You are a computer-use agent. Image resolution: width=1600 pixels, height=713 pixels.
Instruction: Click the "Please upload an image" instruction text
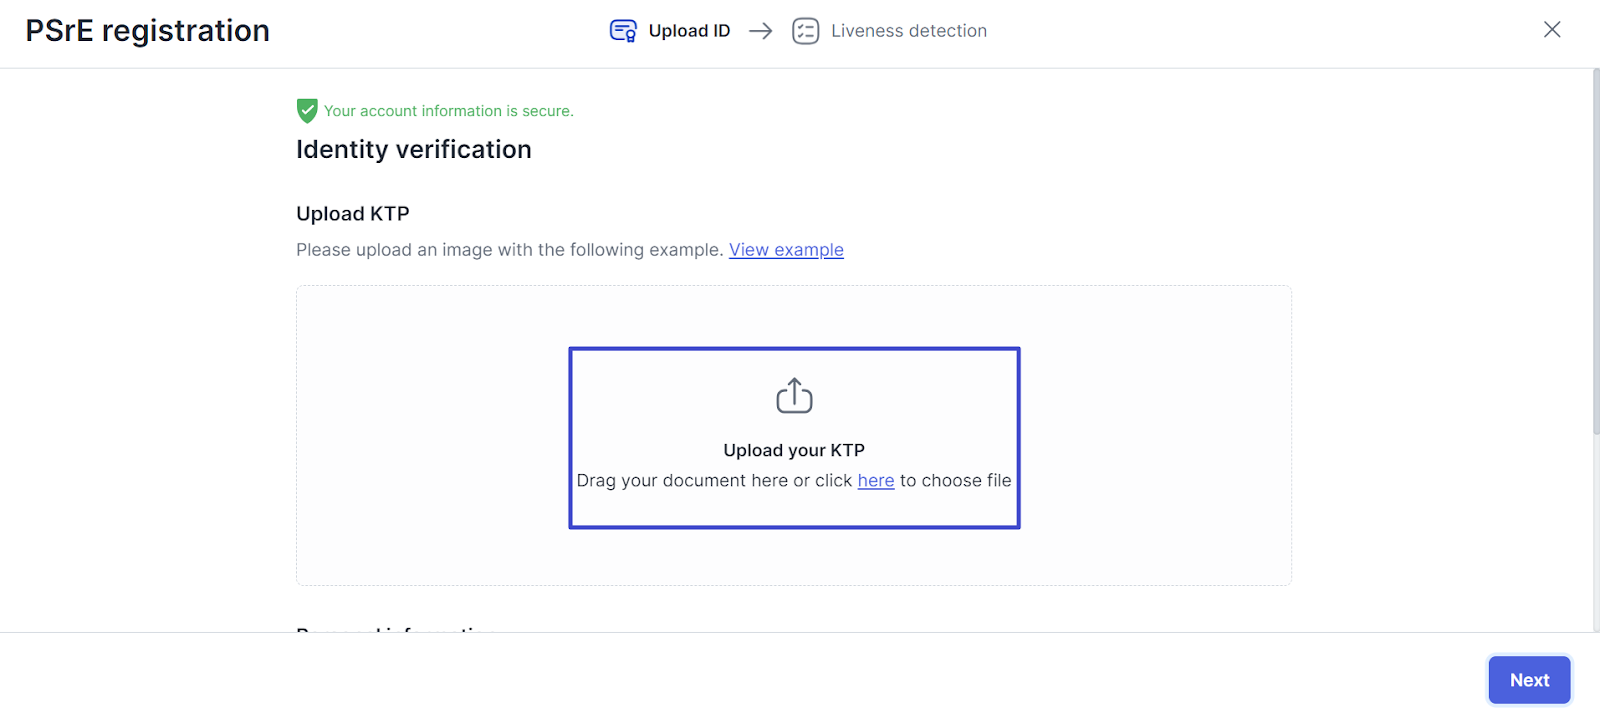point(509,250)
